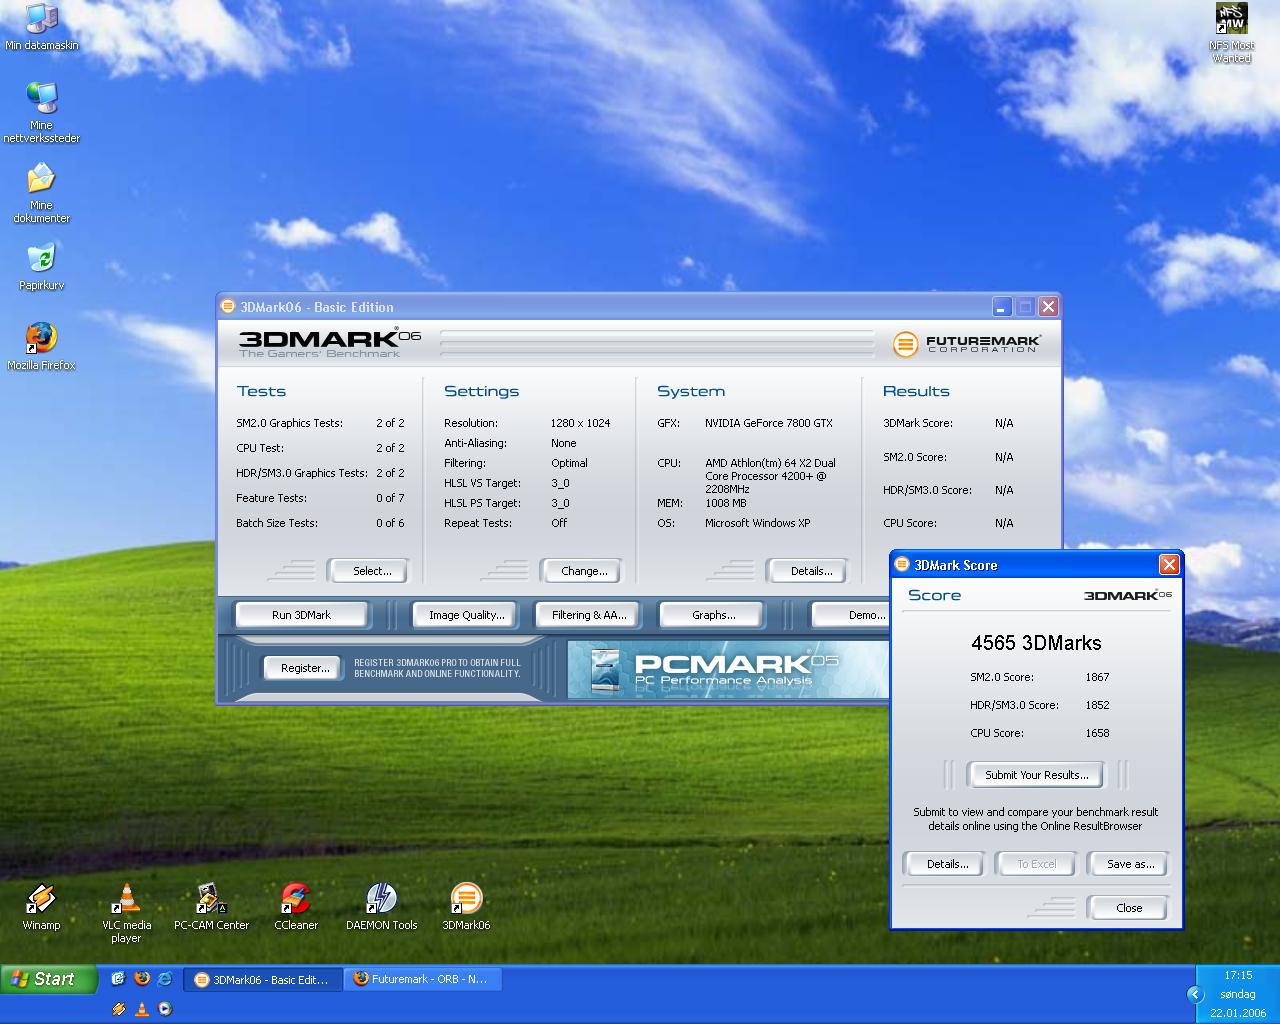Open Filtering & AA... settings
Viewport: 1280px width, 1024px height.
[x=589, y=615]
